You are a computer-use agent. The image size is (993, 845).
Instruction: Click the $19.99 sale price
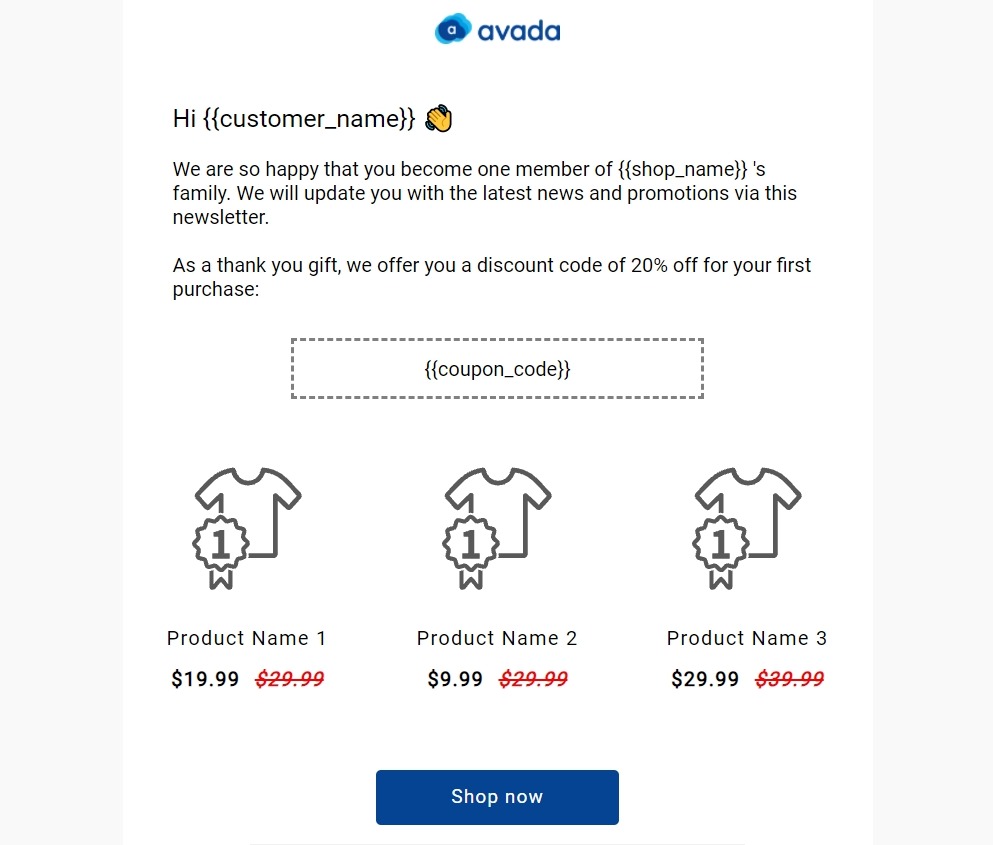(x=205, y=679)
